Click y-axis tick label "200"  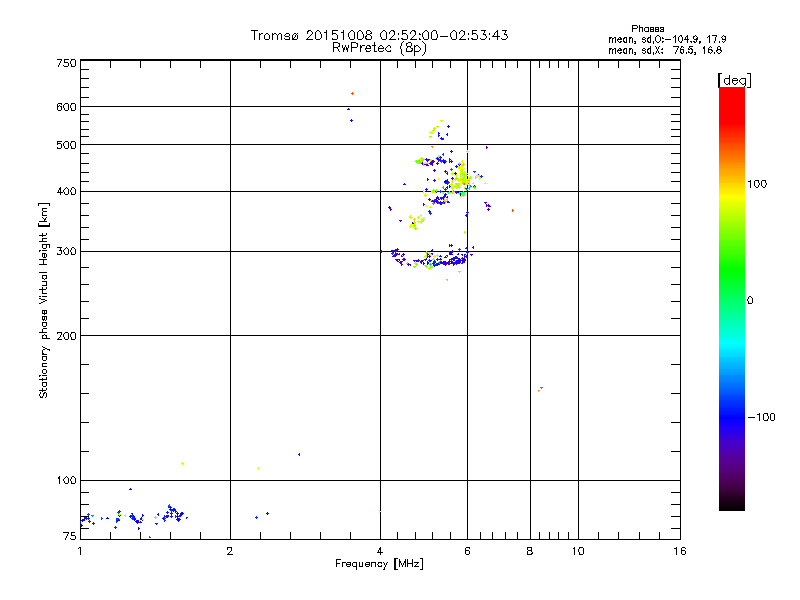66,336
